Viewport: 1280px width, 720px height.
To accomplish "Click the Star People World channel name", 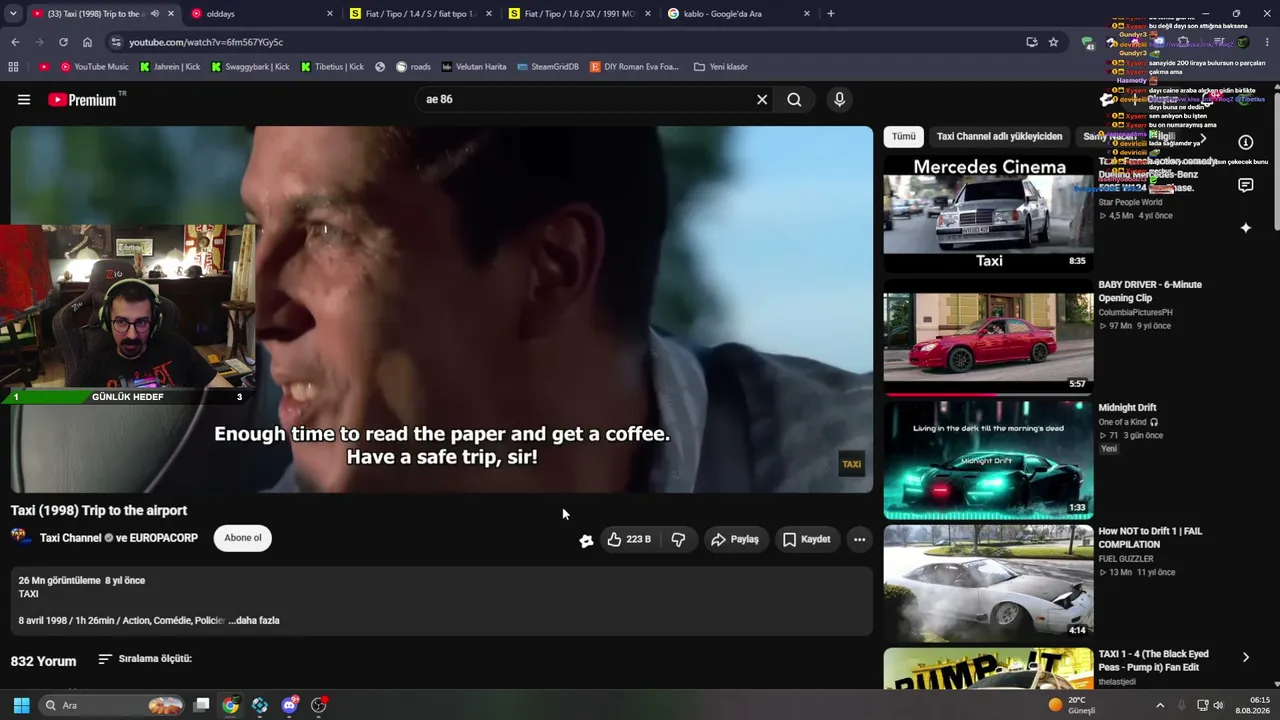I will 1130,202.
